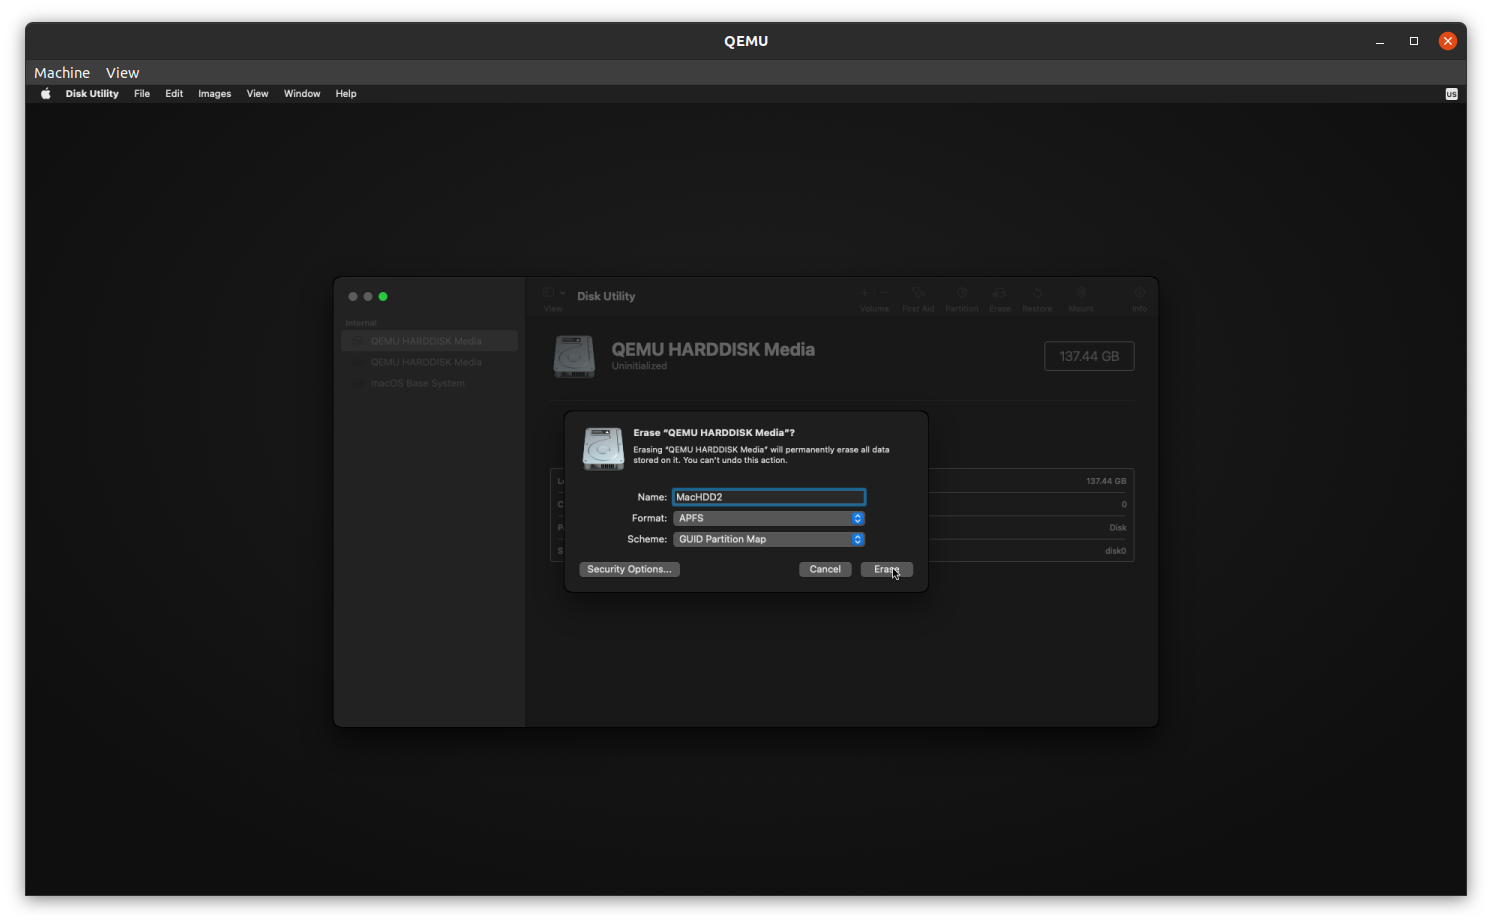Cancel the erase dialog
This screenshot has width=1492, height=924.
[x=824, y=569]
